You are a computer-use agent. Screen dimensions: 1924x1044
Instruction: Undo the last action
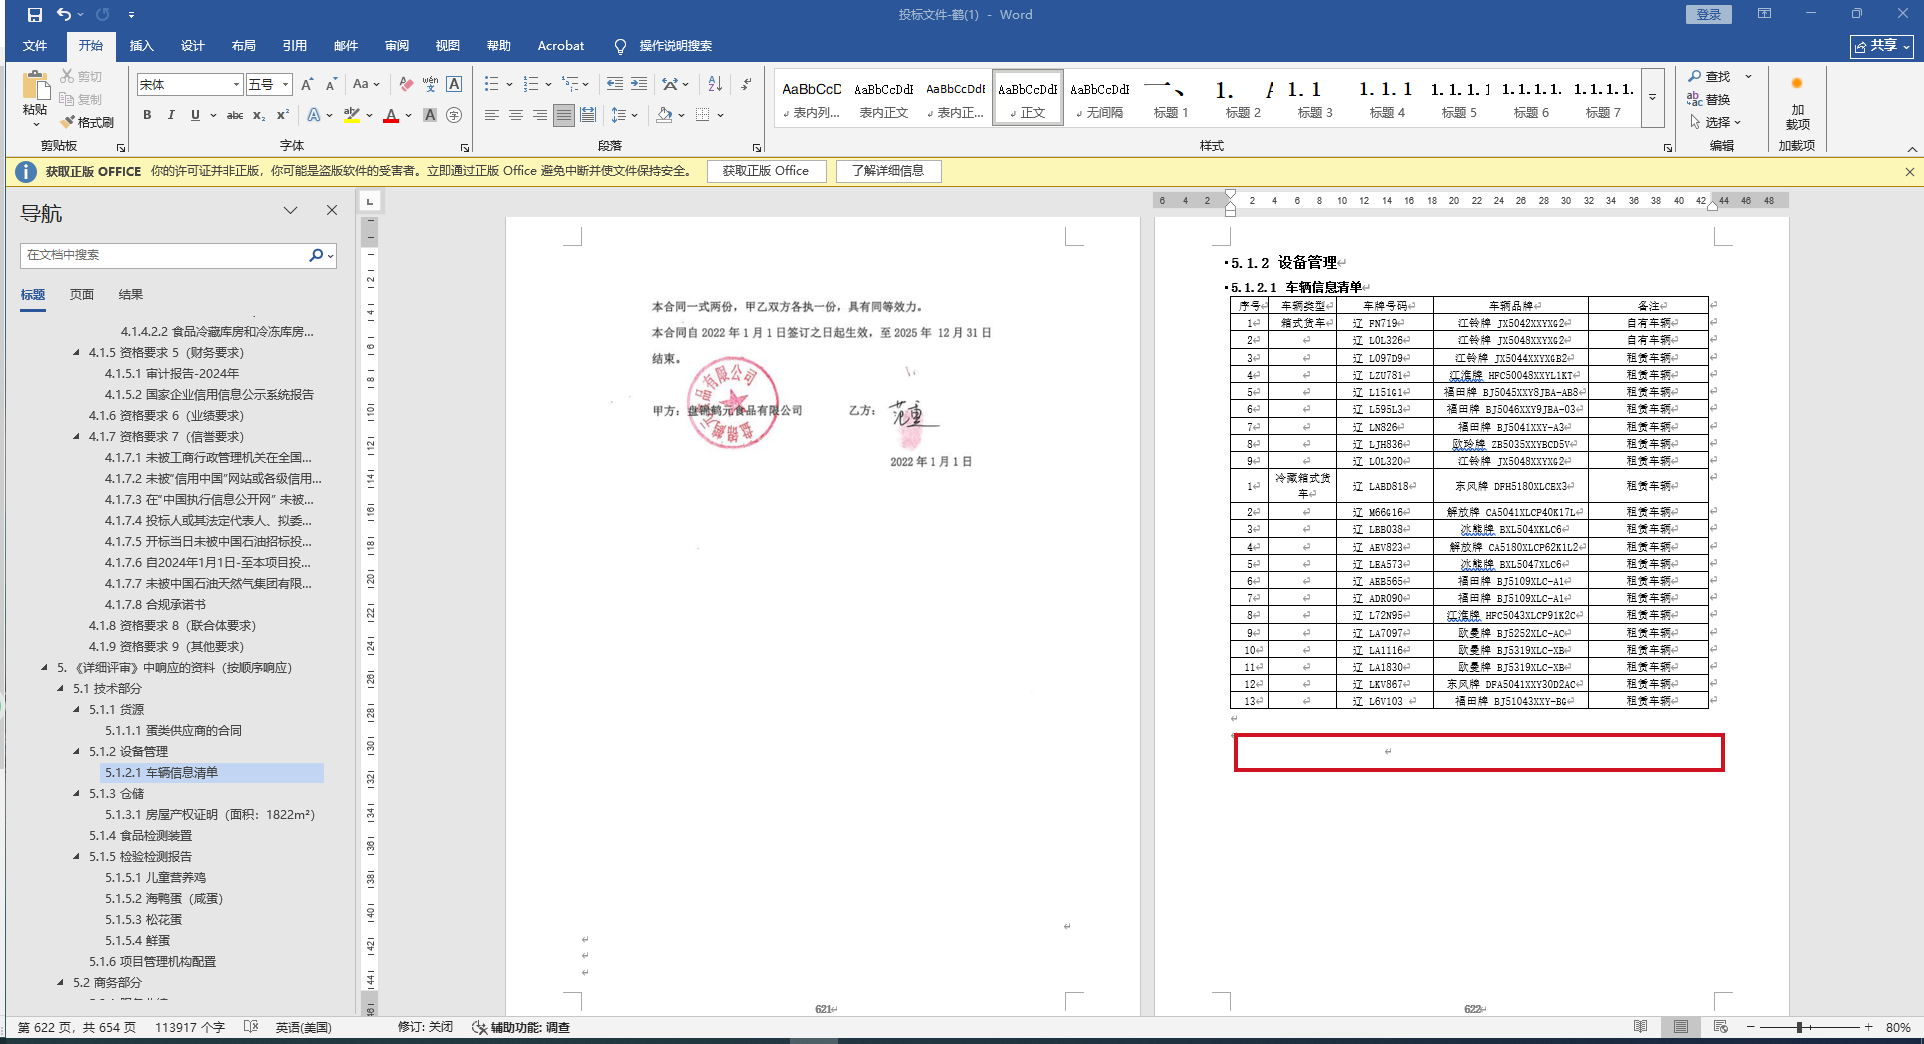tap(64, 15)
